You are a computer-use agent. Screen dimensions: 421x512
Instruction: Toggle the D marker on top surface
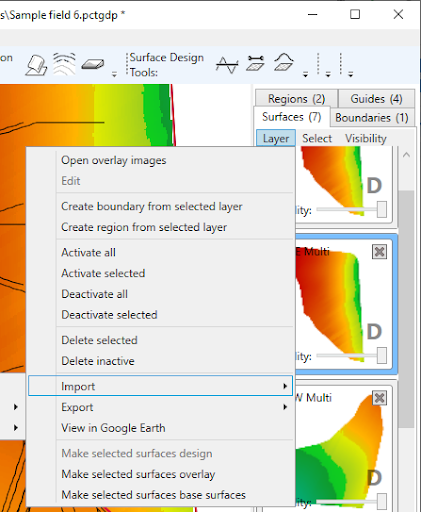374,185
